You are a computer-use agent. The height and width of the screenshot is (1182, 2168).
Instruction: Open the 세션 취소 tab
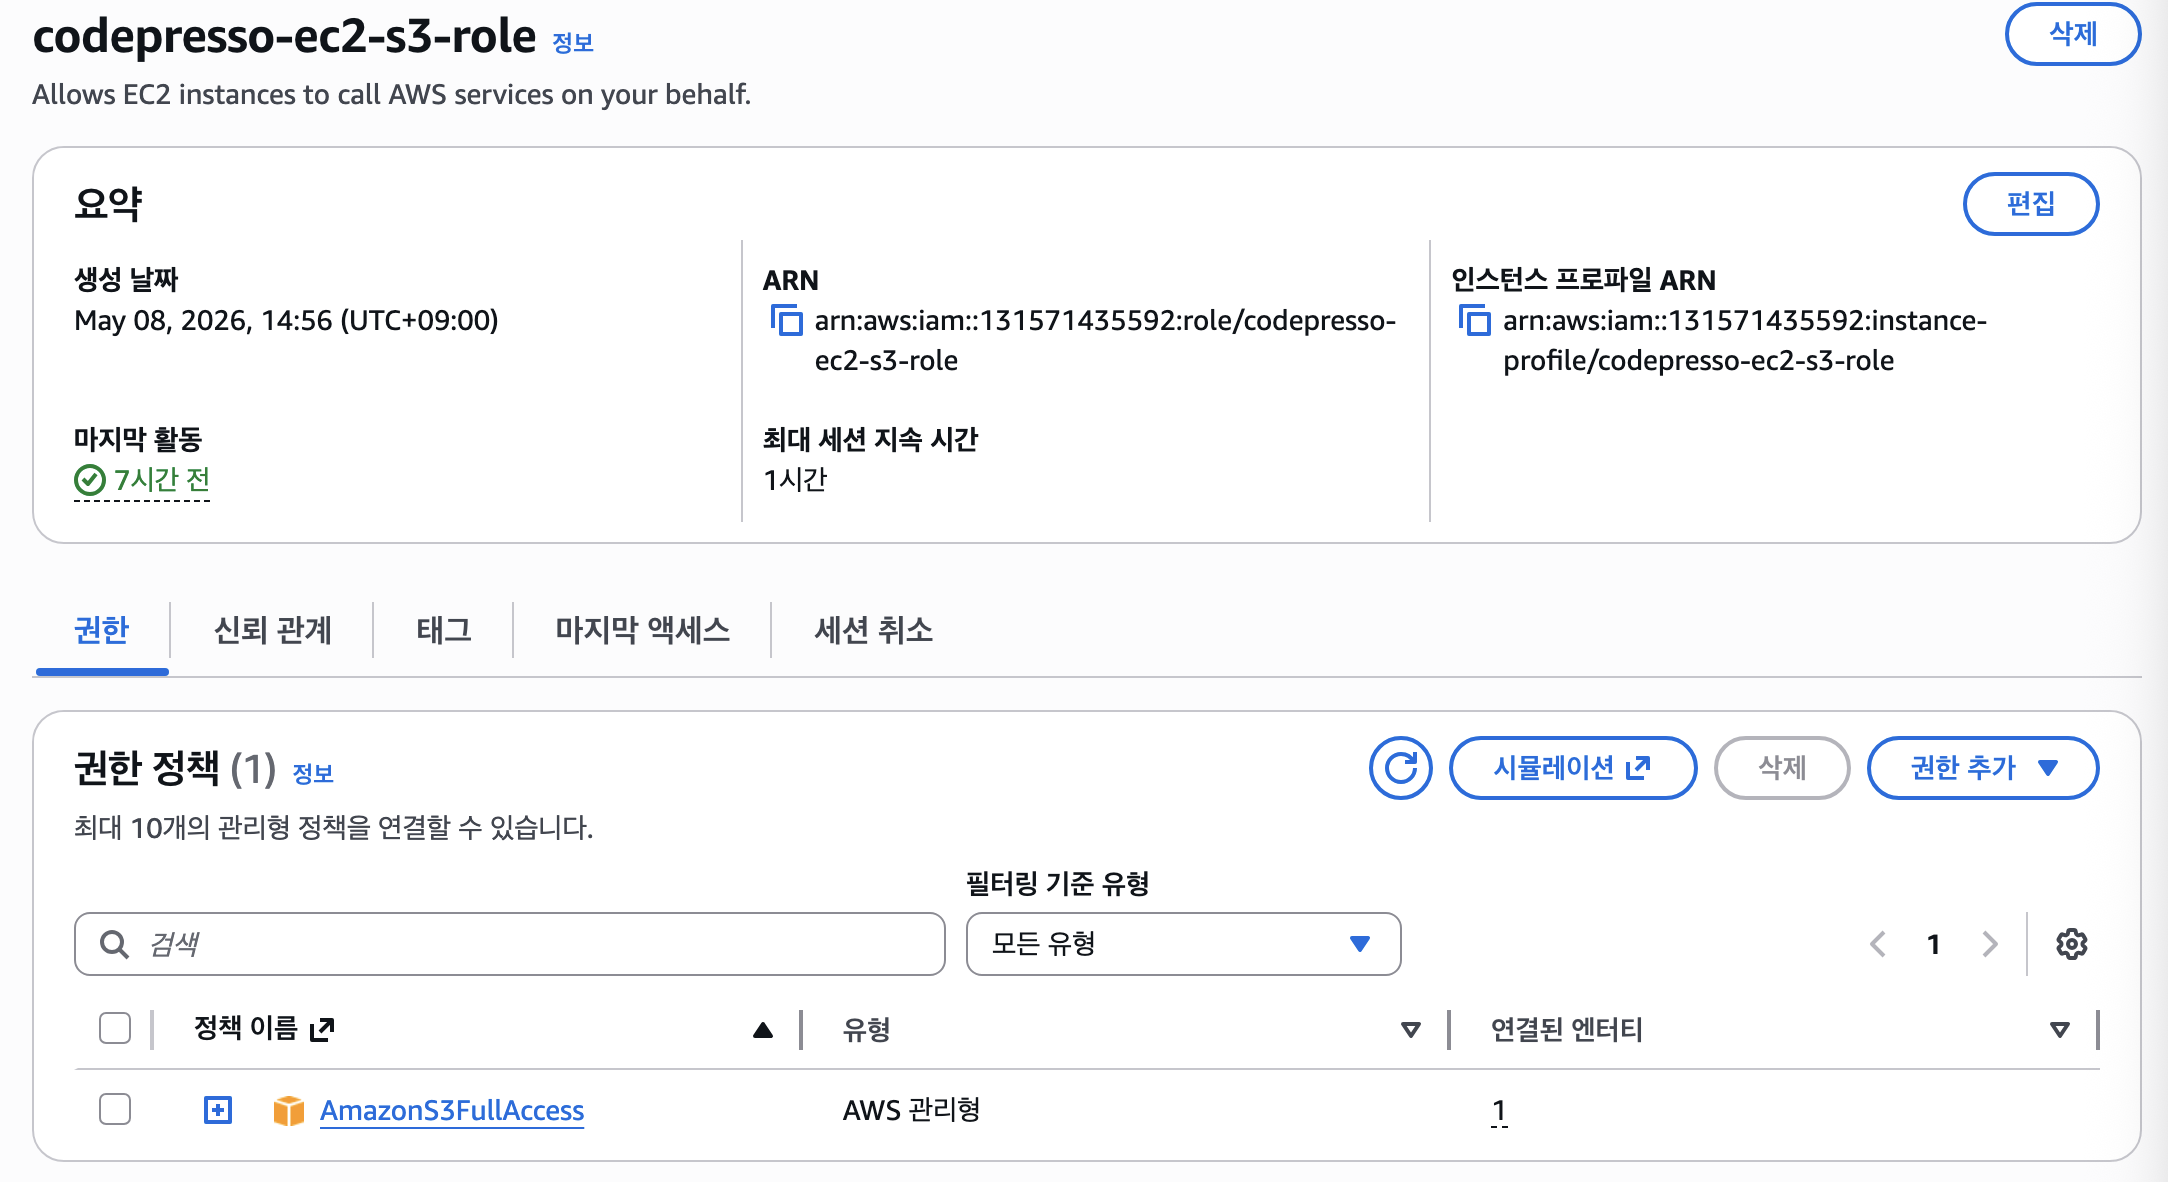[874, 630]
